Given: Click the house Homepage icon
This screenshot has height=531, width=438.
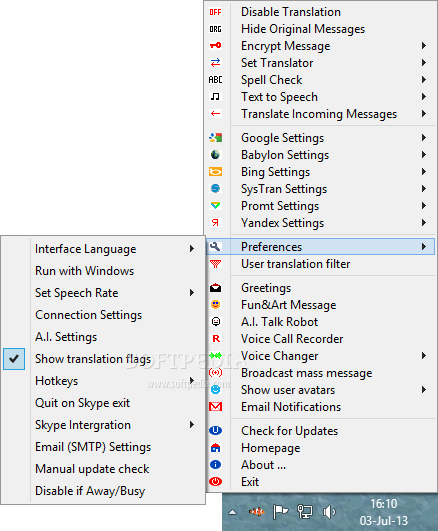Looking at the screenshot, I should pos(215,448).
